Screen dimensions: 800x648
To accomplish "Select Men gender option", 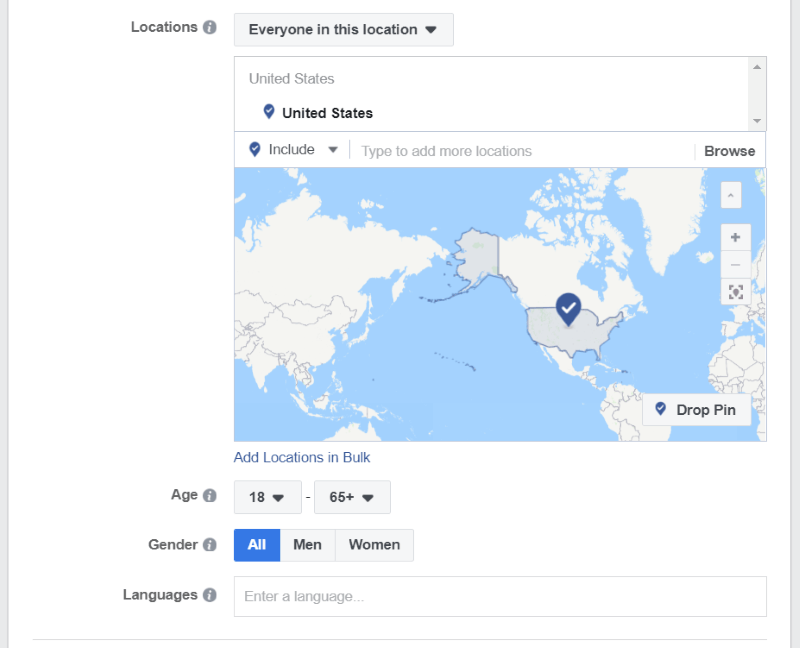I will [307, 545].
